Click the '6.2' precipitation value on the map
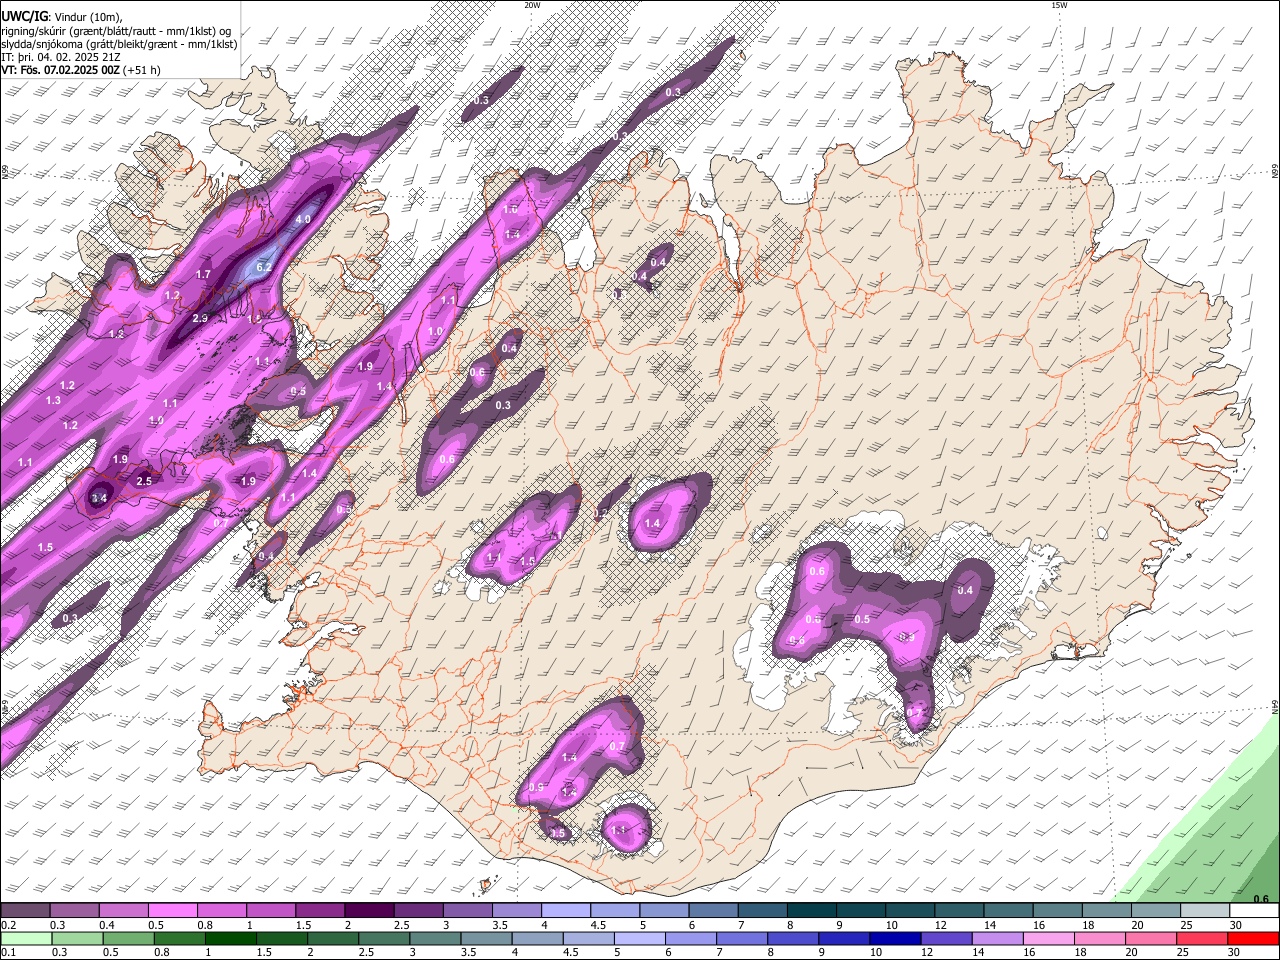Viewport: 1280px width, 960px height. [264, 268]
